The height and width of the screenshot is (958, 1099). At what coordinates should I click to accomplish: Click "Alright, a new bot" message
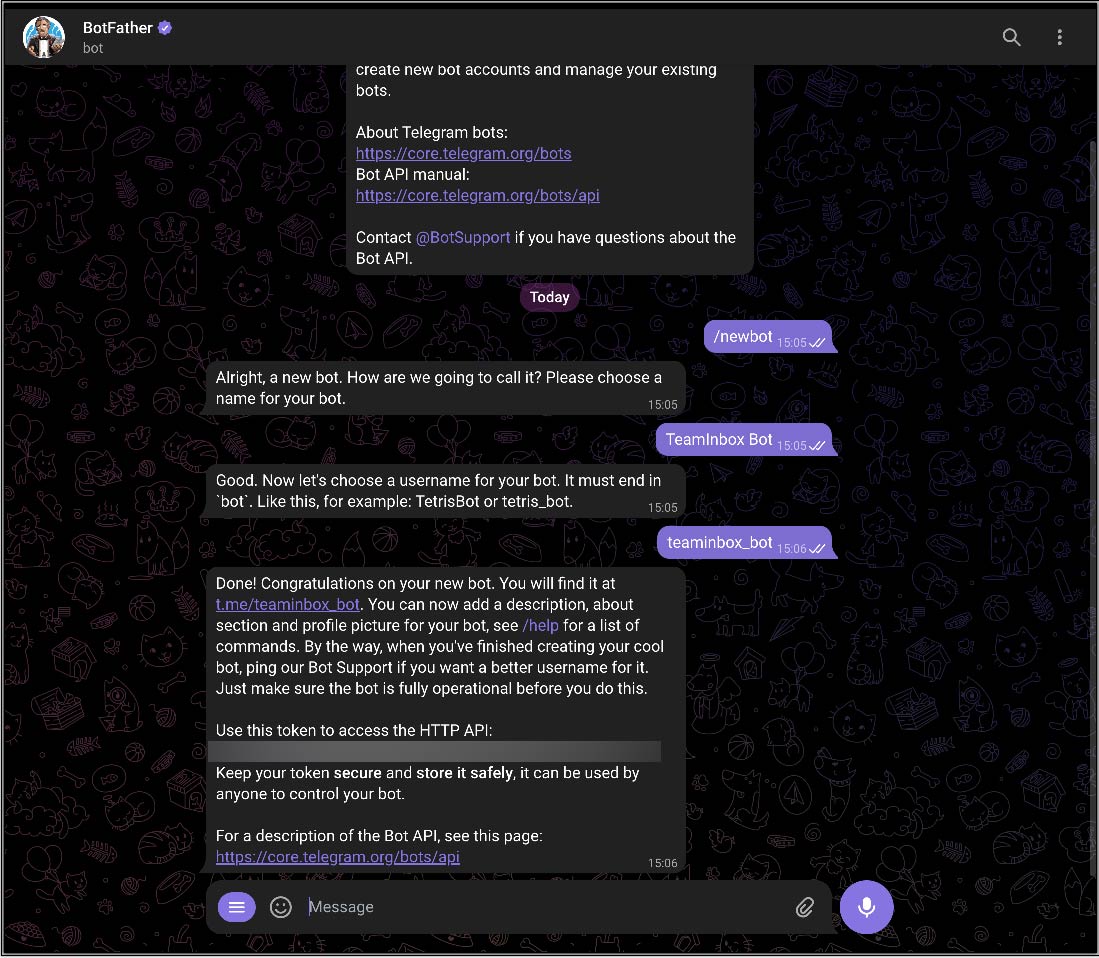[x=445, y=388]
